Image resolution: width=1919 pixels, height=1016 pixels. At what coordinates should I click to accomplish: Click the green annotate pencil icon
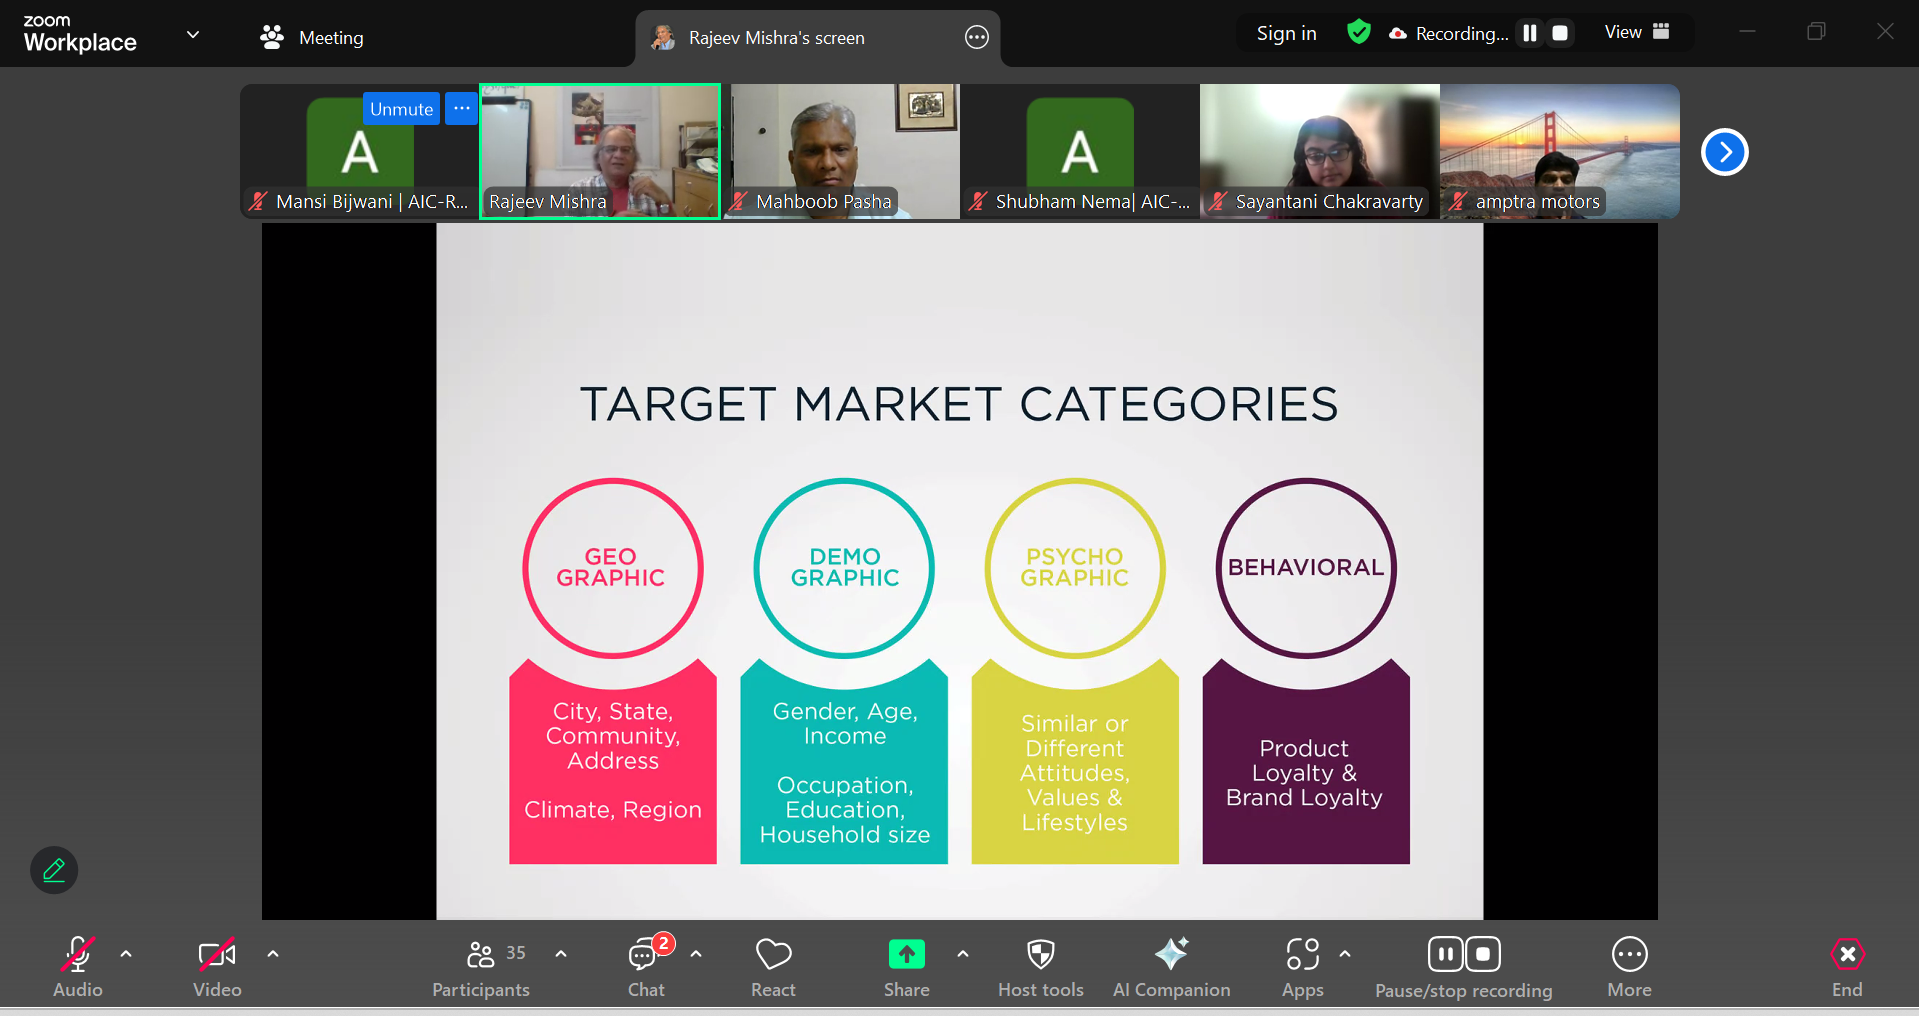pos(54,870)
